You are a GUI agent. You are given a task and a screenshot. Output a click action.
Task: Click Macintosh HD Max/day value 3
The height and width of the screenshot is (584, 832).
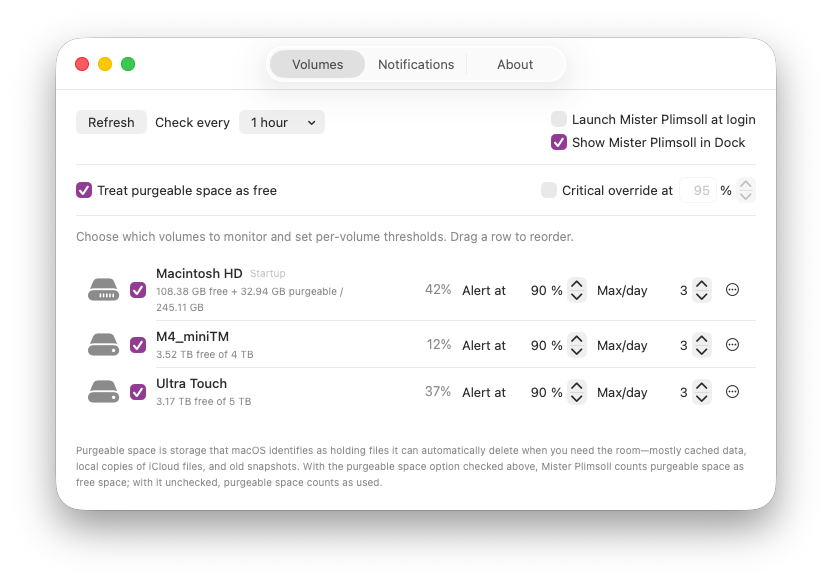coord(683,291)
